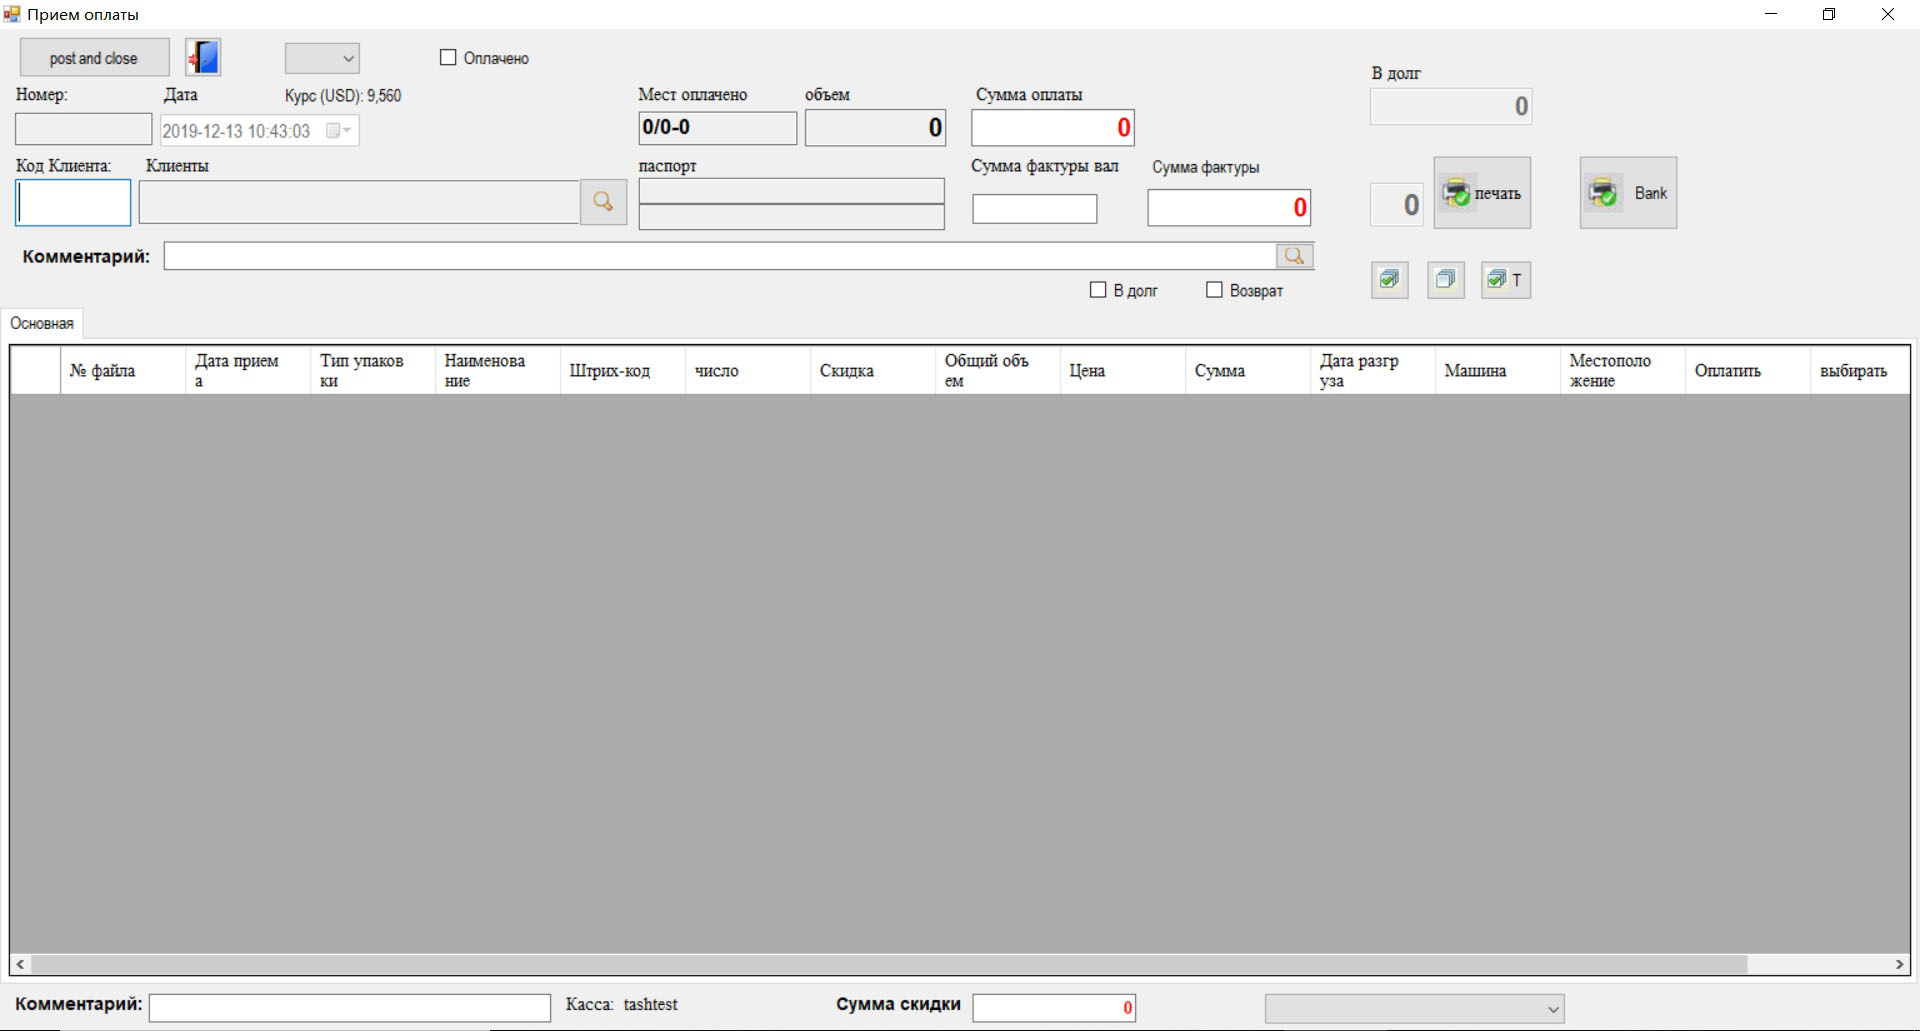Screen dimensions: 1920x1031
Task: Click the Оплатить column header
Action: 1727,371
